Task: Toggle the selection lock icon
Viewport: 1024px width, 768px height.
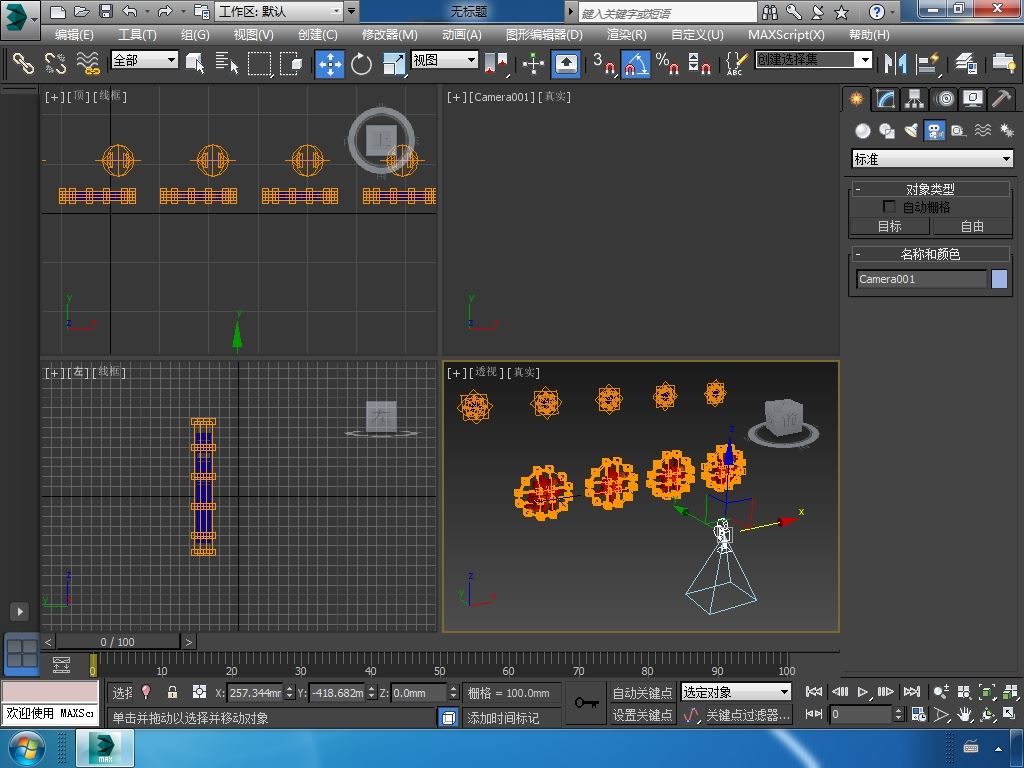Action: [x=172, y=692]
